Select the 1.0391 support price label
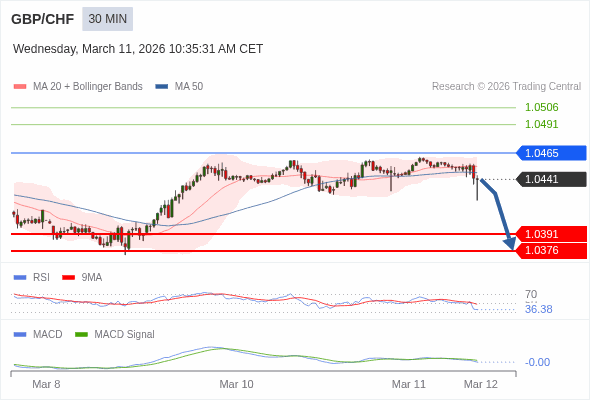This screenshot has width=590, height=400. pos(551,234)
